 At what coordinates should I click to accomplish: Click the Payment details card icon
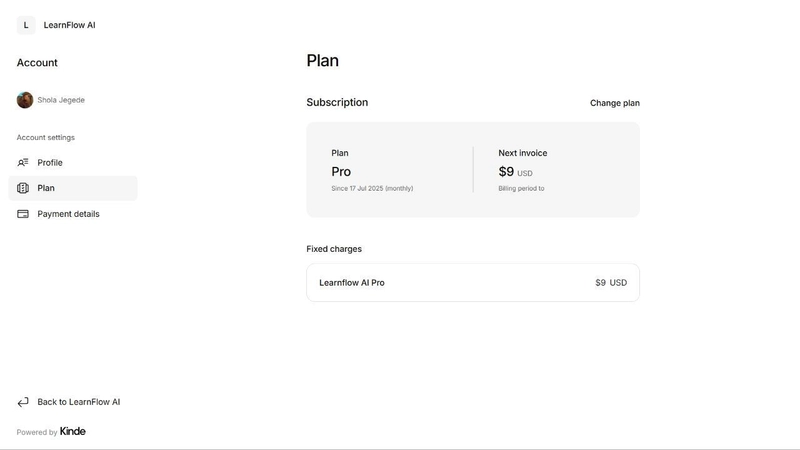tap(23, 214)
